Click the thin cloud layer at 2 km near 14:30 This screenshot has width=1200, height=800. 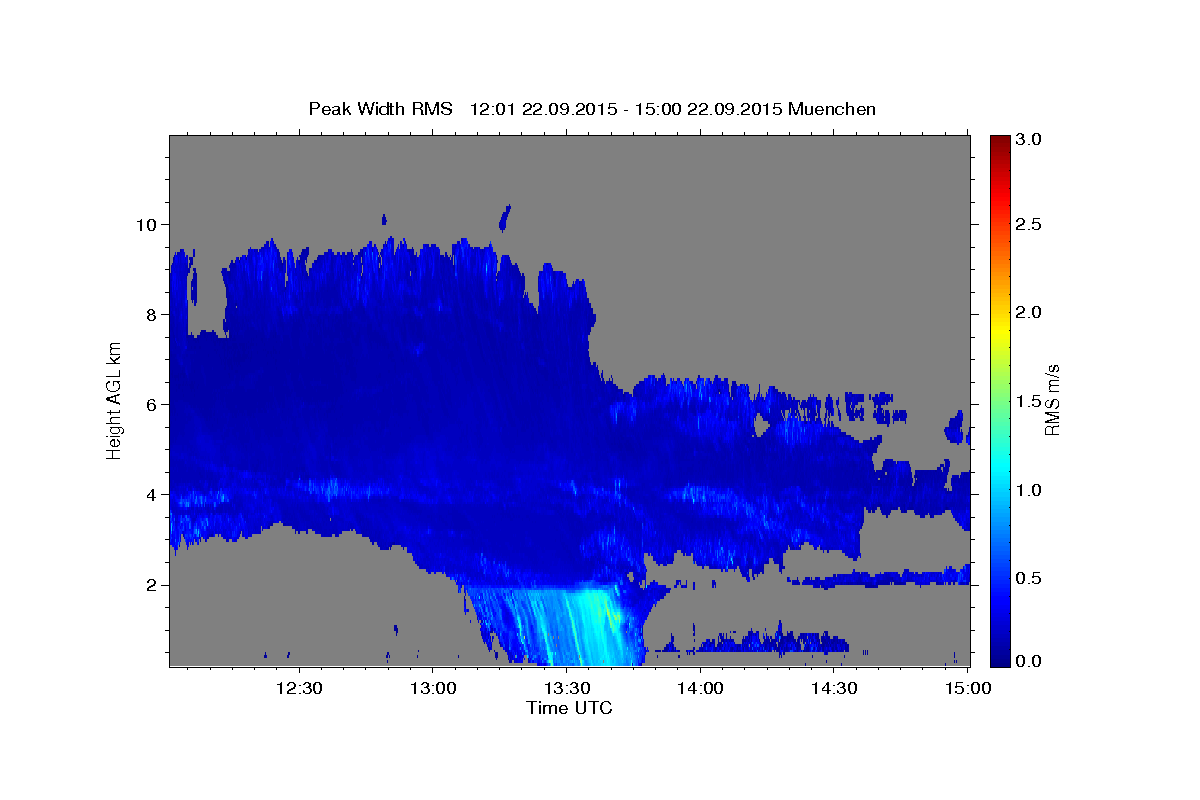tap(880, 578)
